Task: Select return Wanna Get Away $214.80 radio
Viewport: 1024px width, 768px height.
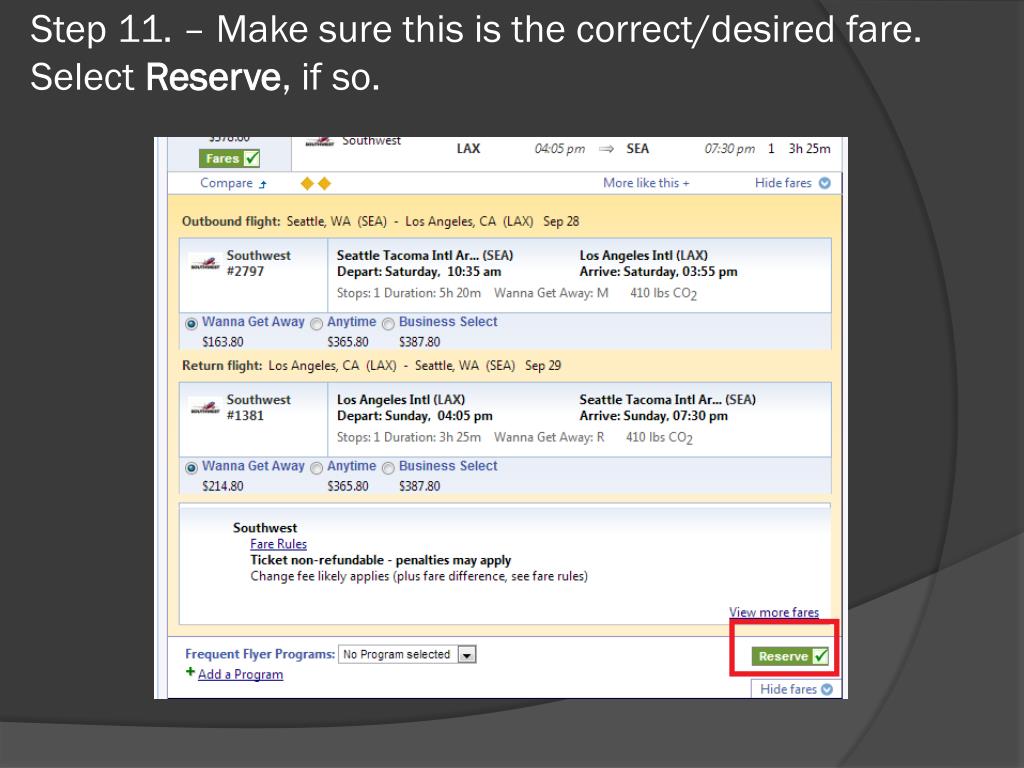Action: pyautogui.click(x=191, y=468)
